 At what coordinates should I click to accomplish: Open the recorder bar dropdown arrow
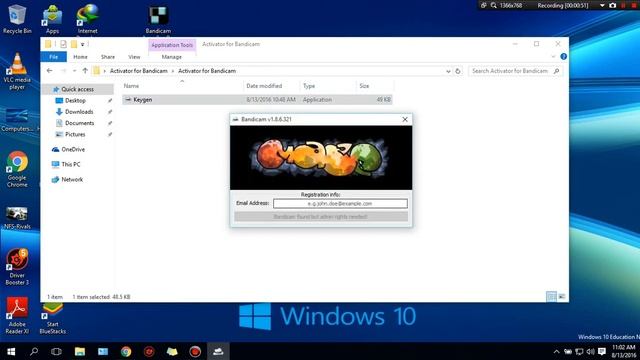(602, 6)
